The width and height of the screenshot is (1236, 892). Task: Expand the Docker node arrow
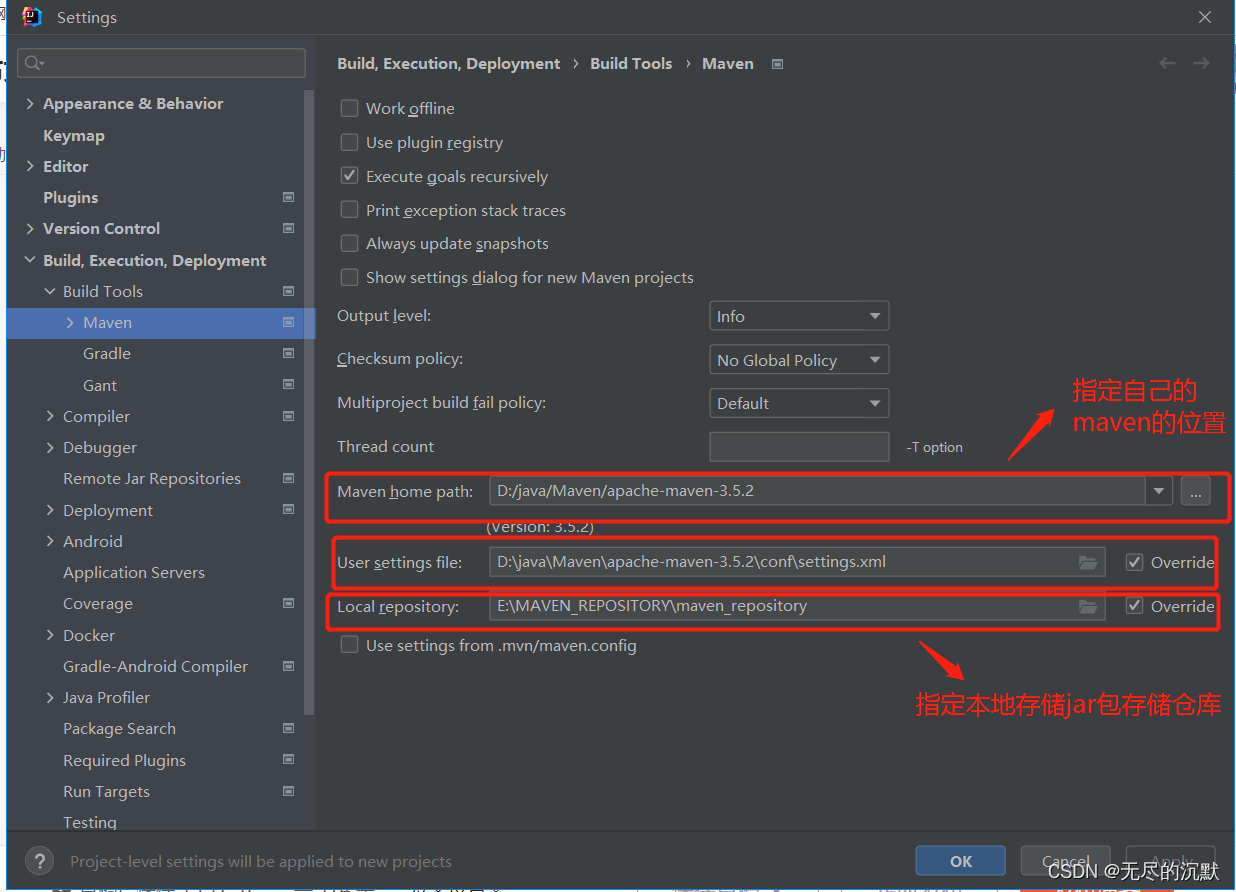(x=50, y=635)
